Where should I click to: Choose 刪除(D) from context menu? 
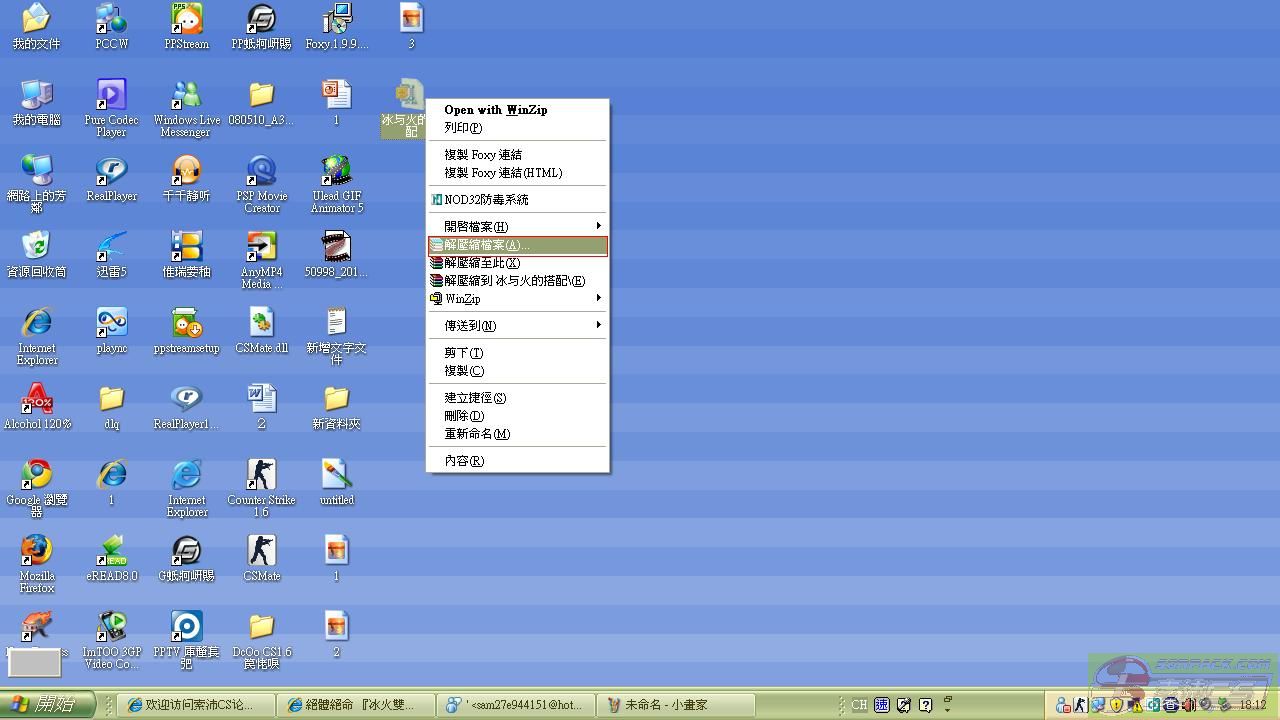click(464, 416)
